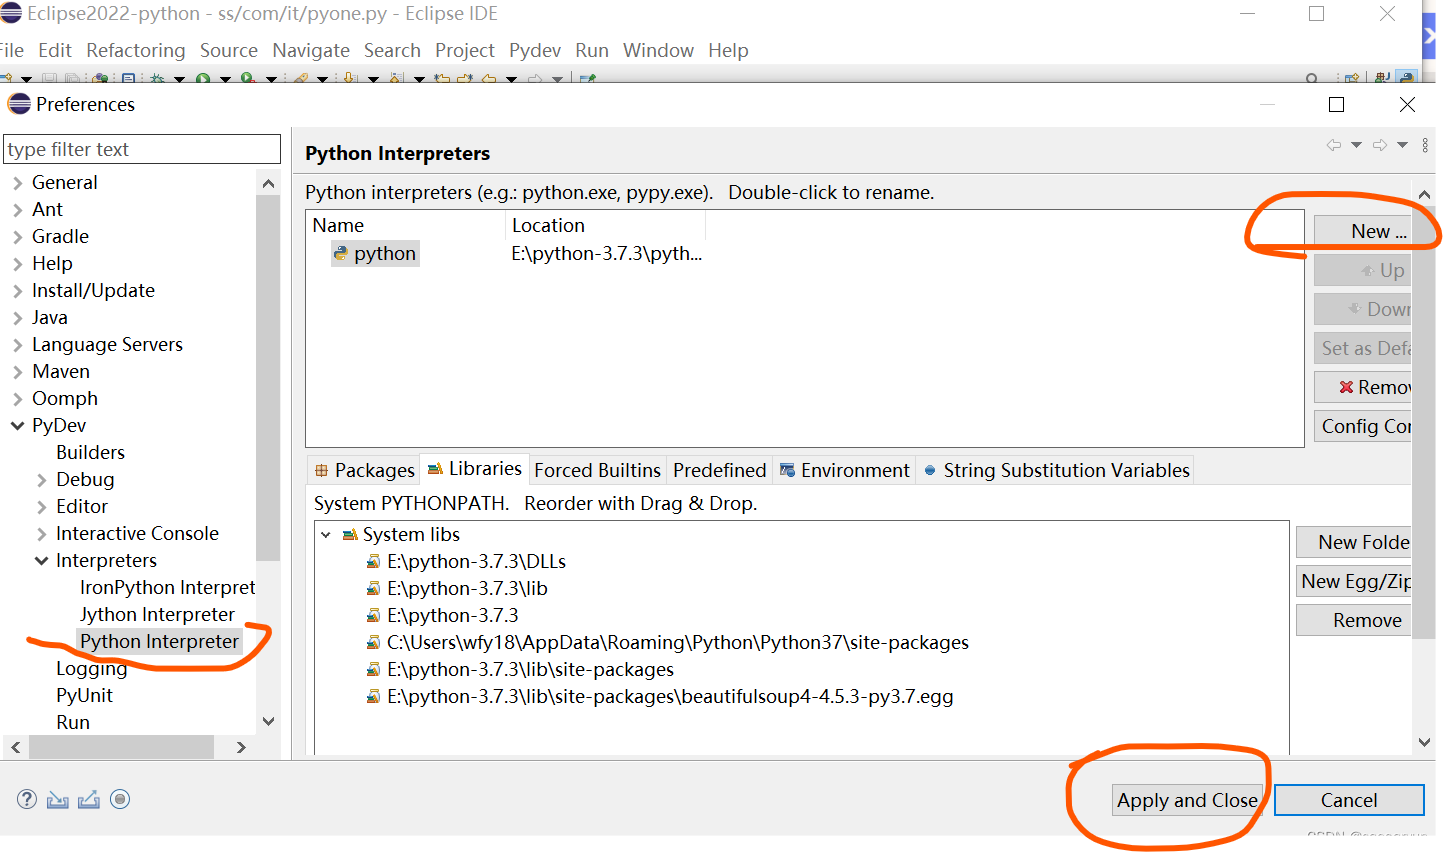The height and width of the screenshot is (854, 1443).
Task: Select the Logging tree item
Action: click(x=91, y=668)
